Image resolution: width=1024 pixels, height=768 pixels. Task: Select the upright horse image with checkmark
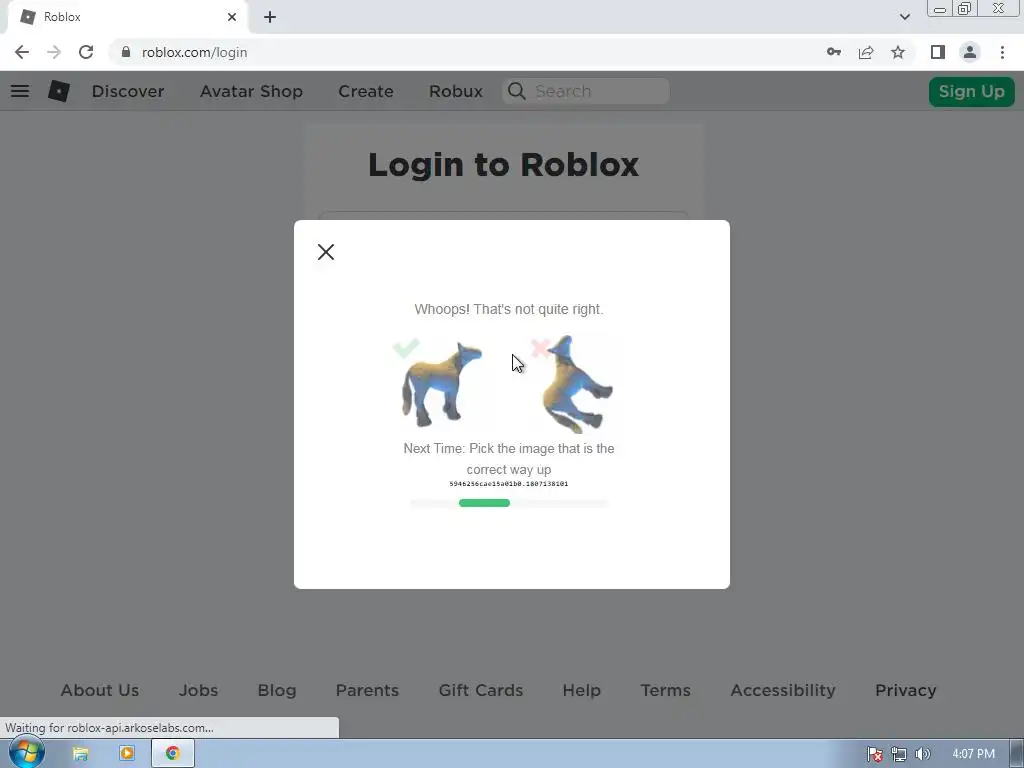pos(440,383)
